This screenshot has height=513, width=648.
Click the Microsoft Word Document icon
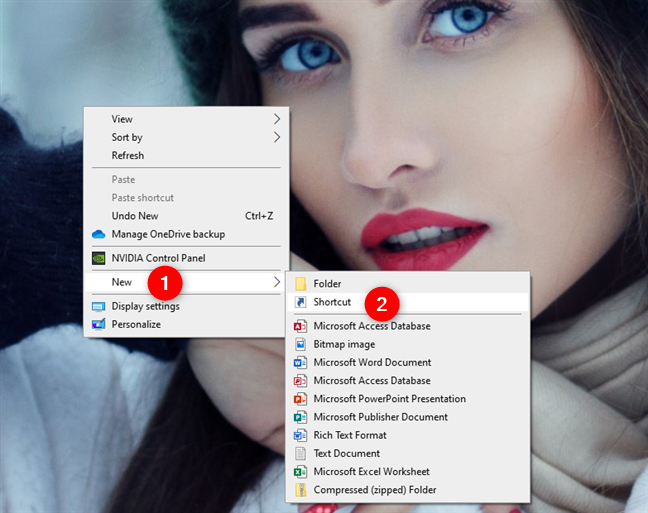click(300, 363)
